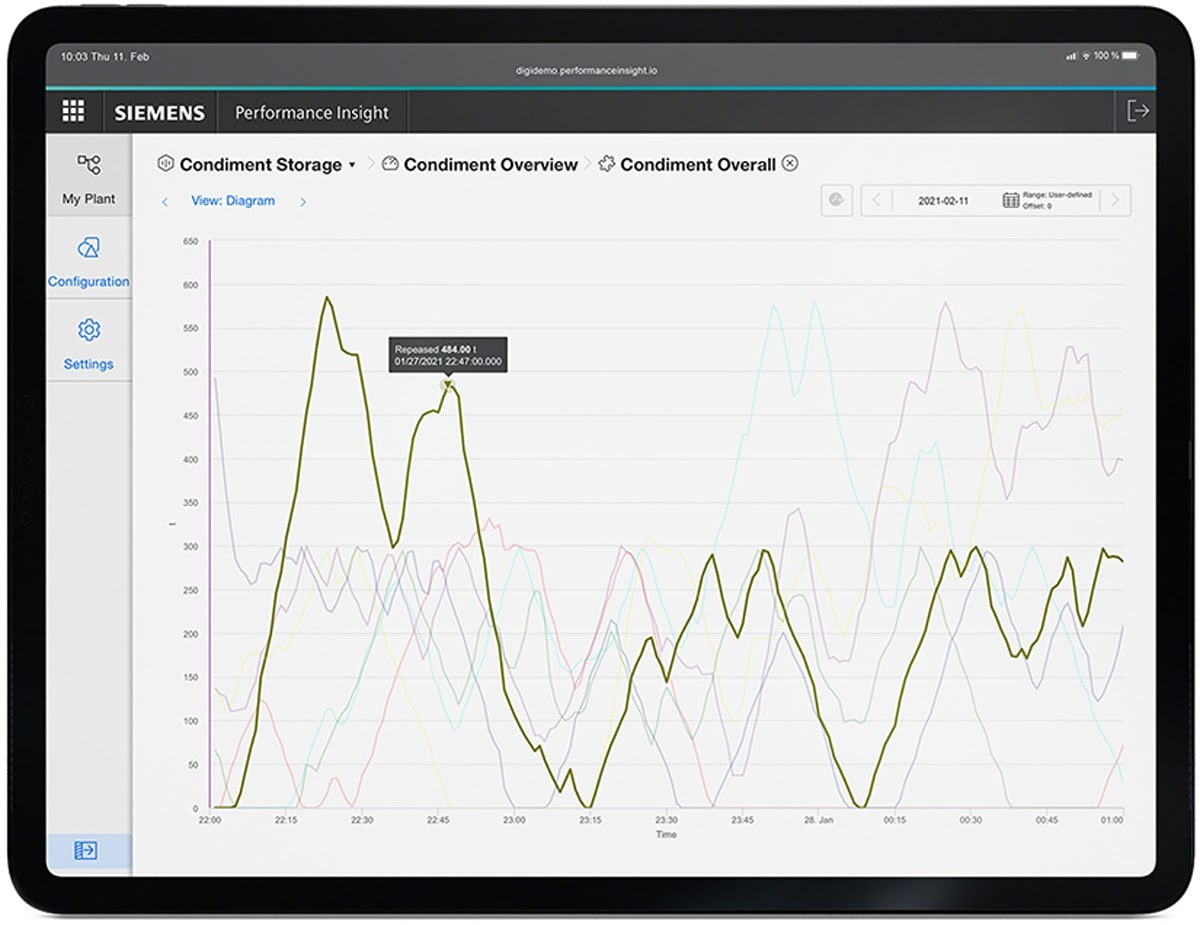Open the apps grid menu icon
1200x925 pixels.
[73, 111]
